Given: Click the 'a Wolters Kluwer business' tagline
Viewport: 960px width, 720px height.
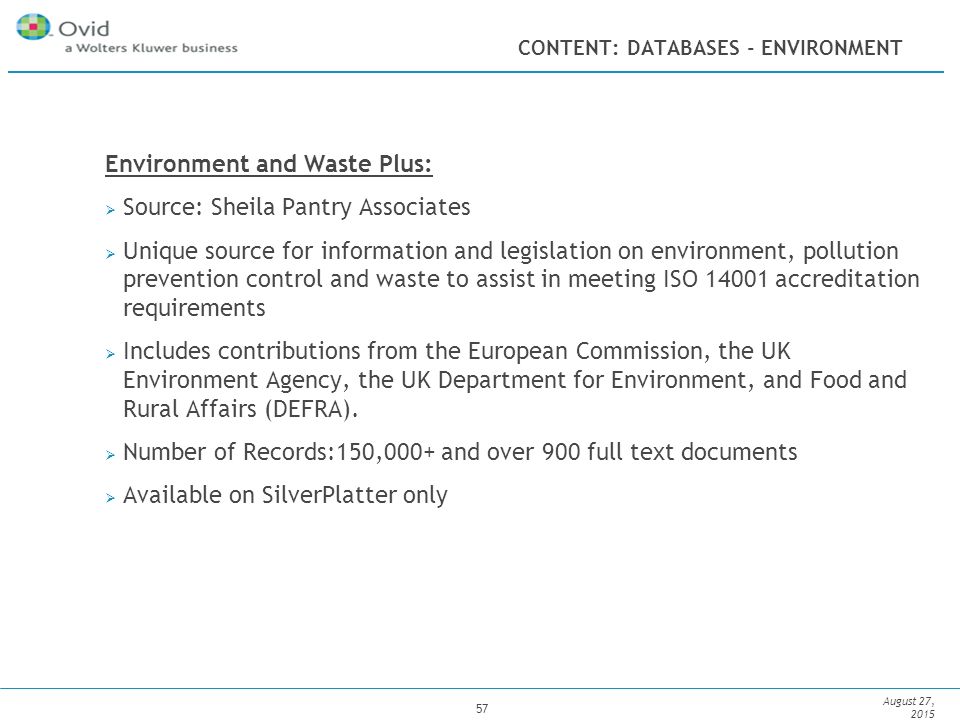Looking at the screenshot, I should point(151,48).
